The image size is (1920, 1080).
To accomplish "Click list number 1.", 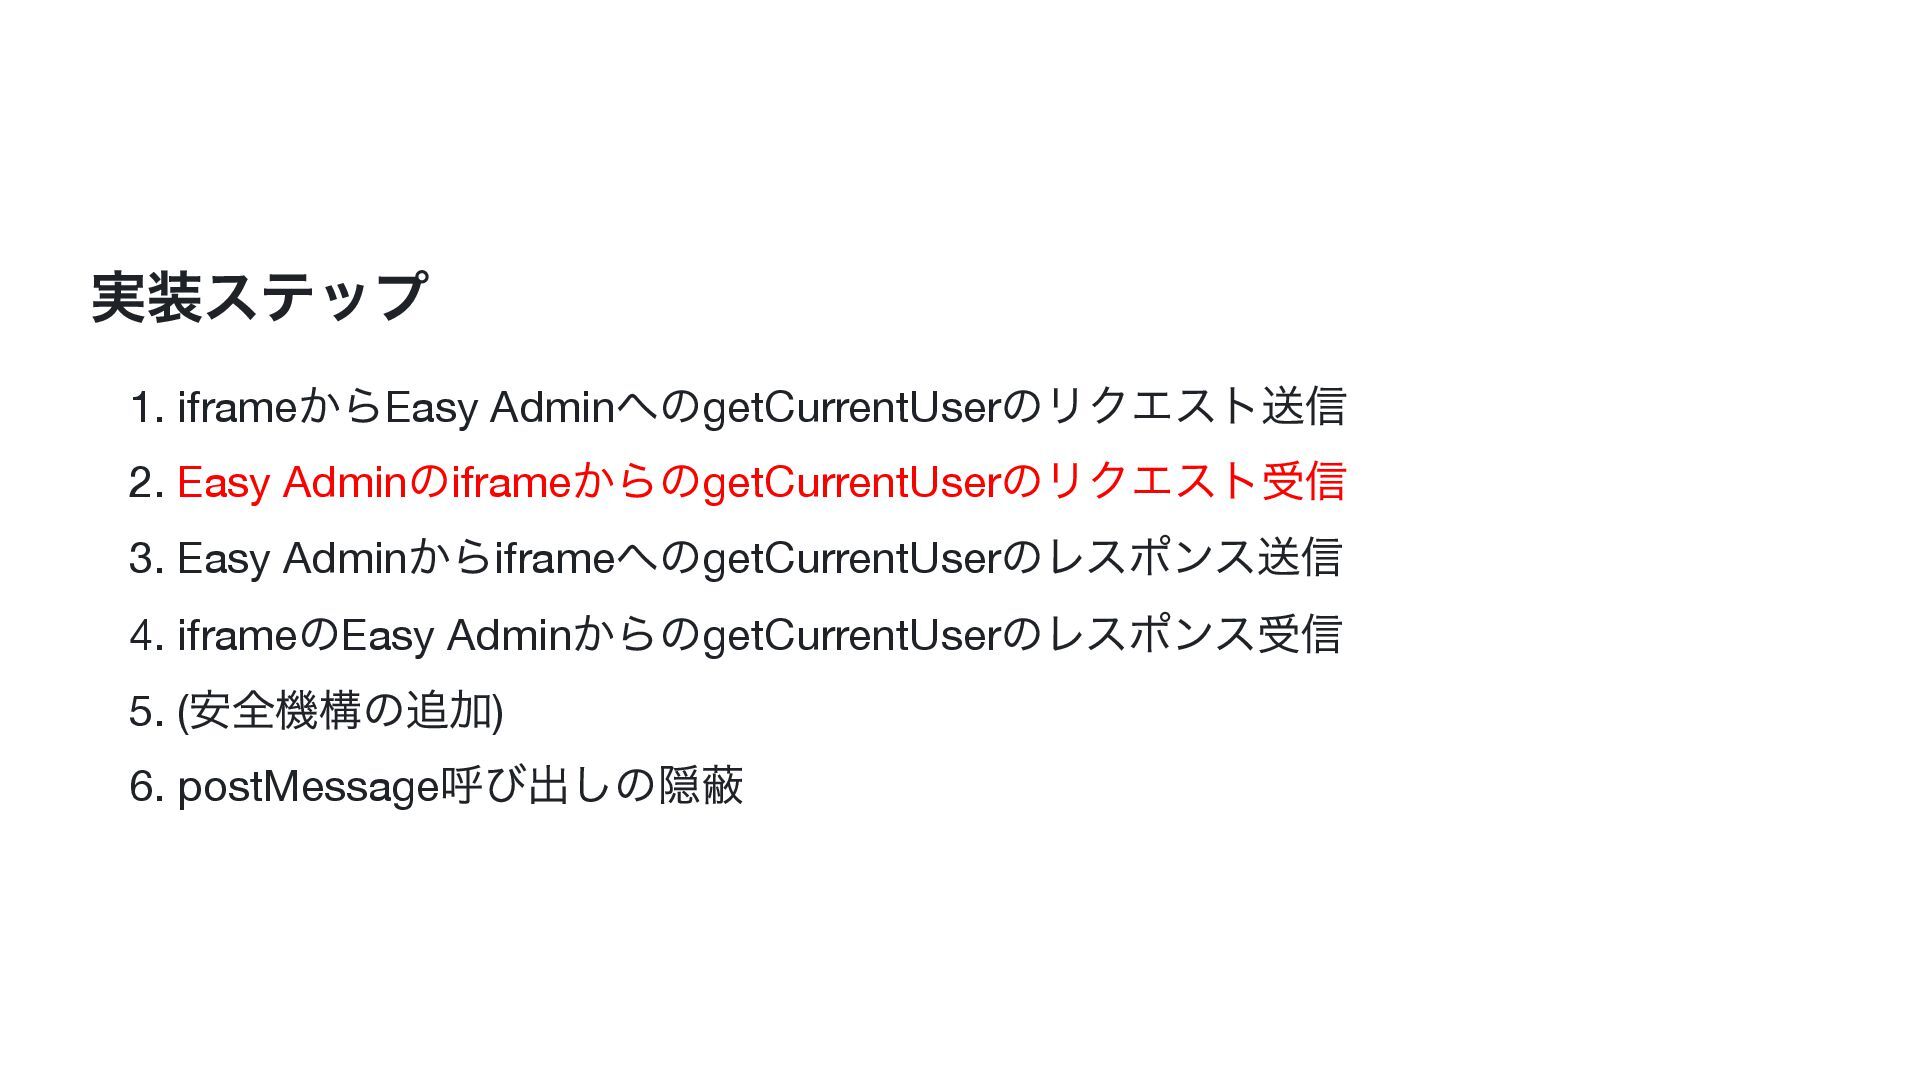I will click(x=146, y=408).
